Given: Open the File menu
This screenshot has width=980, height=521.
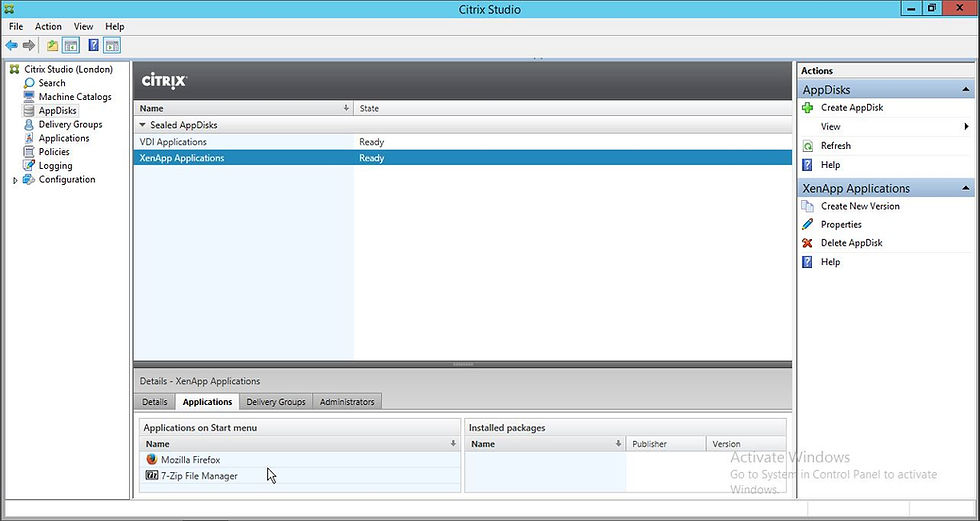Looking at the screenshot, I should [x=16, y=26].
